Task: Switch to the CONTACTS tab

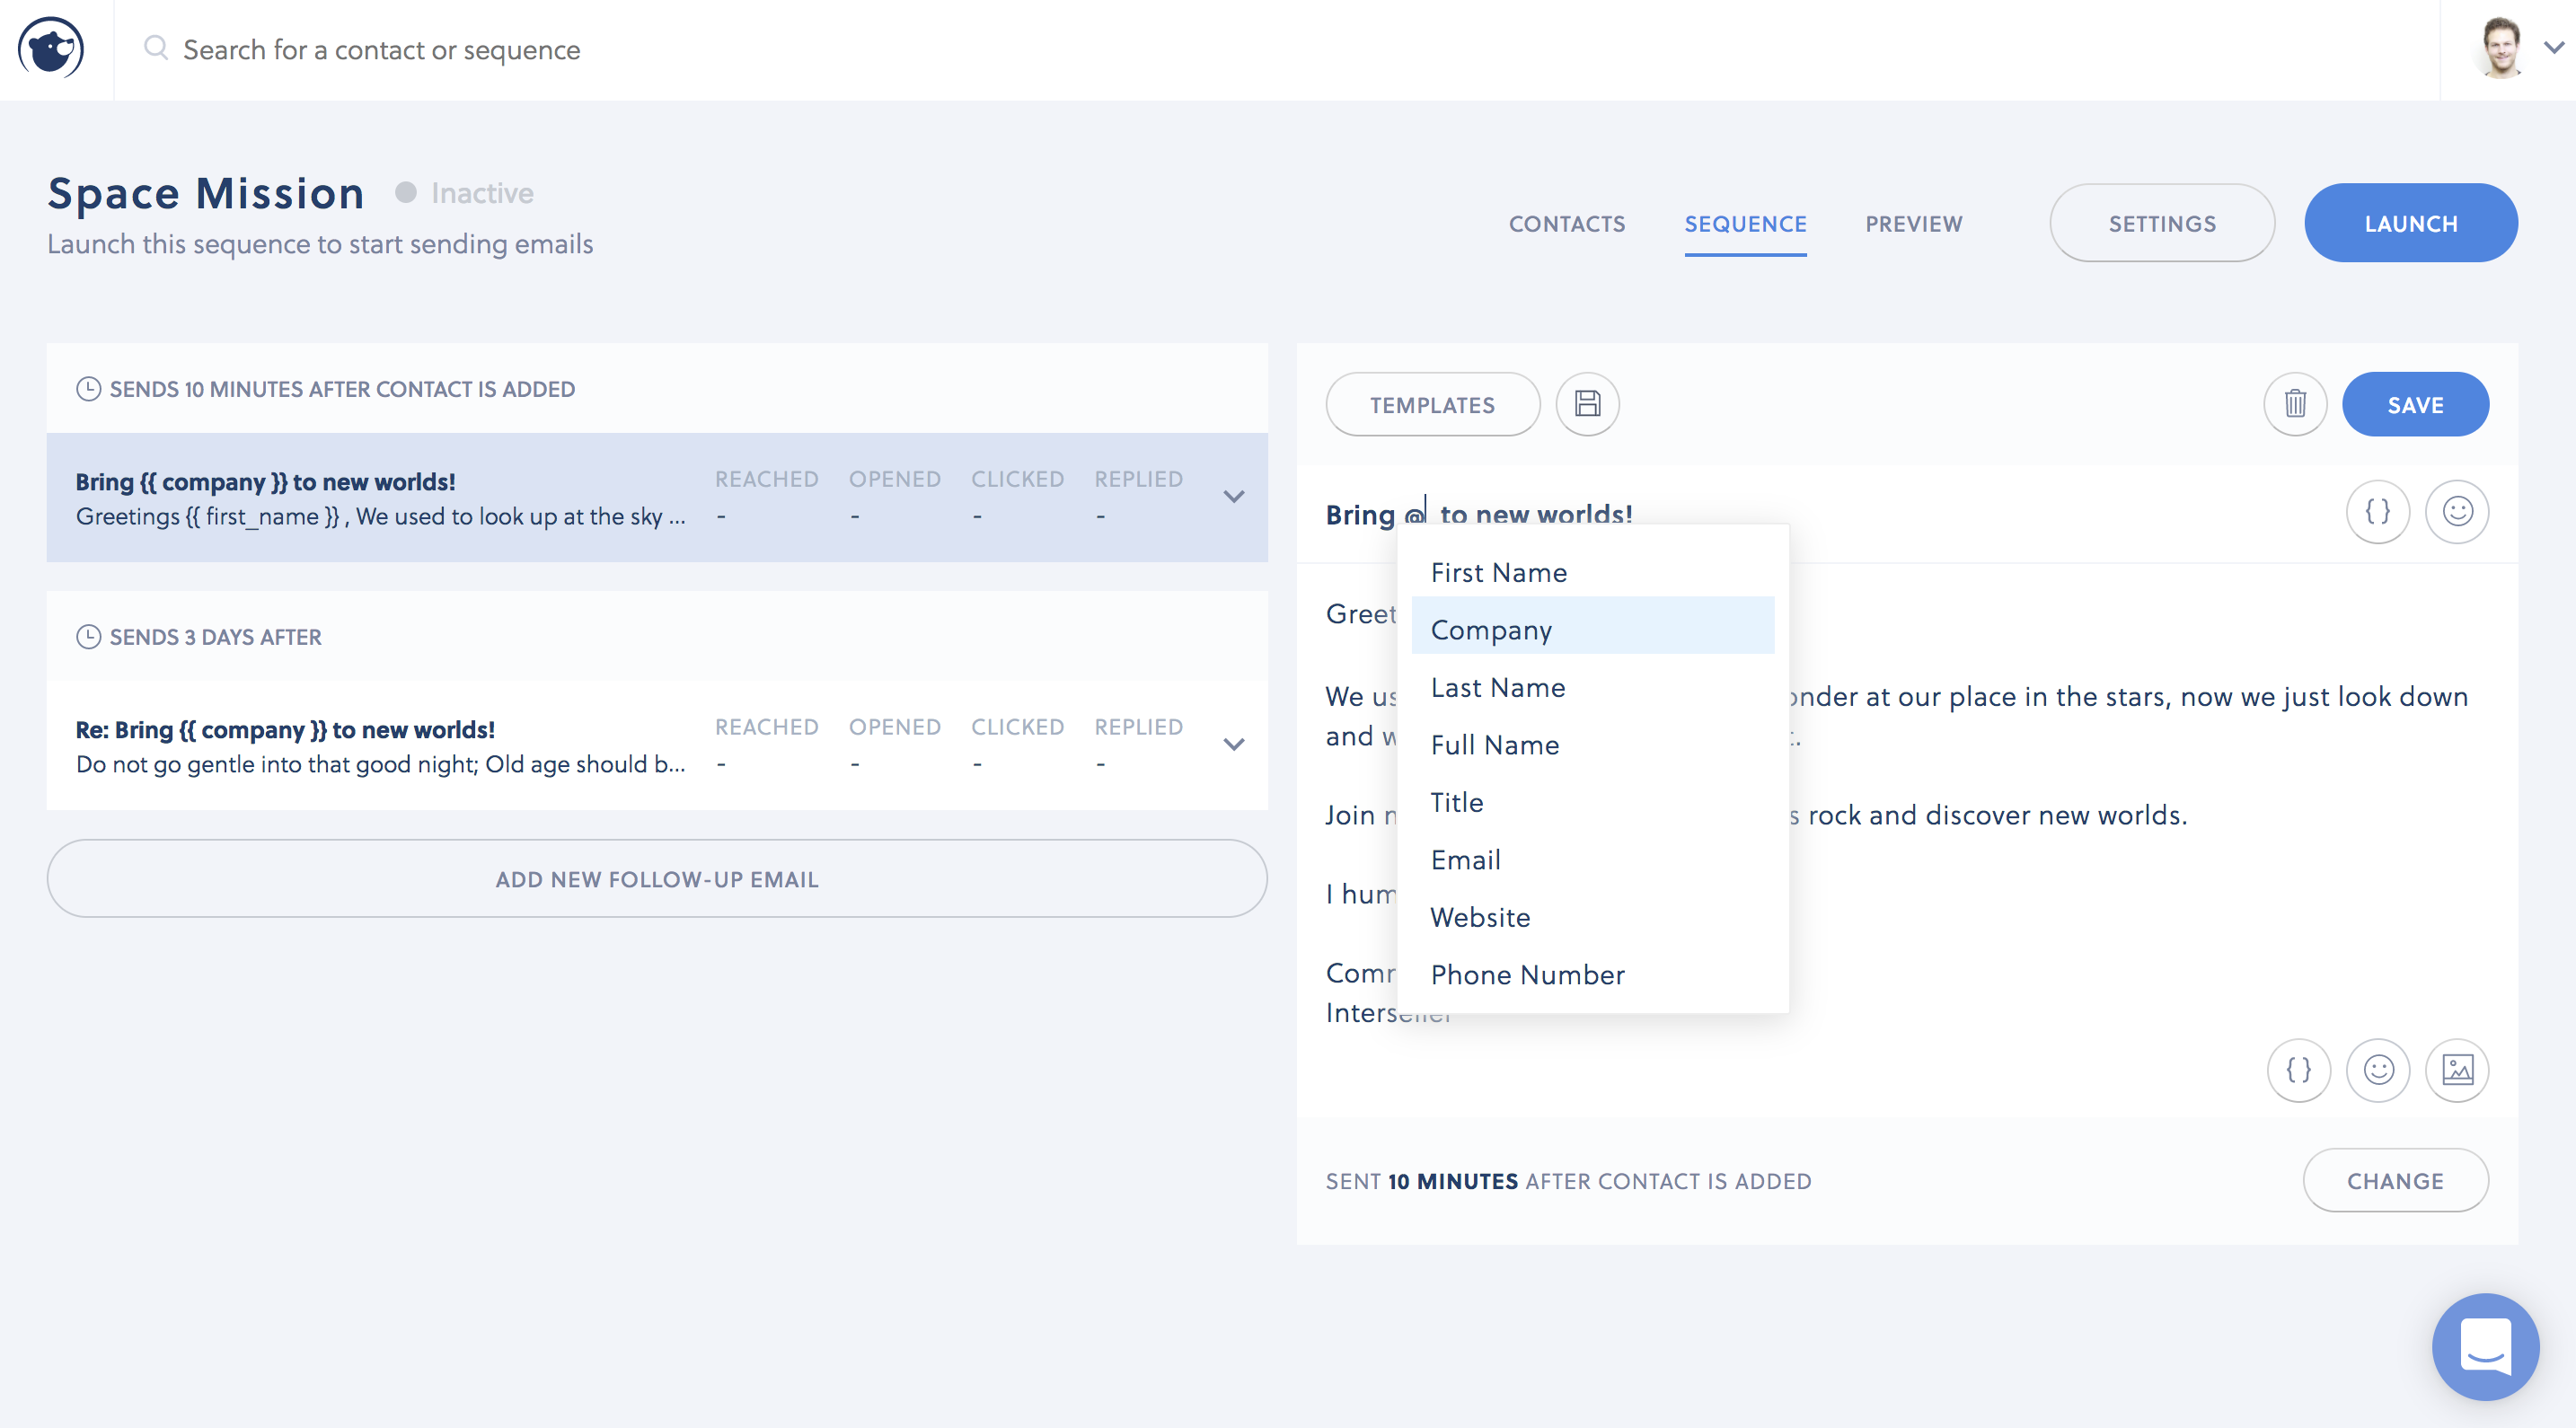Action: click(1565, 224)
